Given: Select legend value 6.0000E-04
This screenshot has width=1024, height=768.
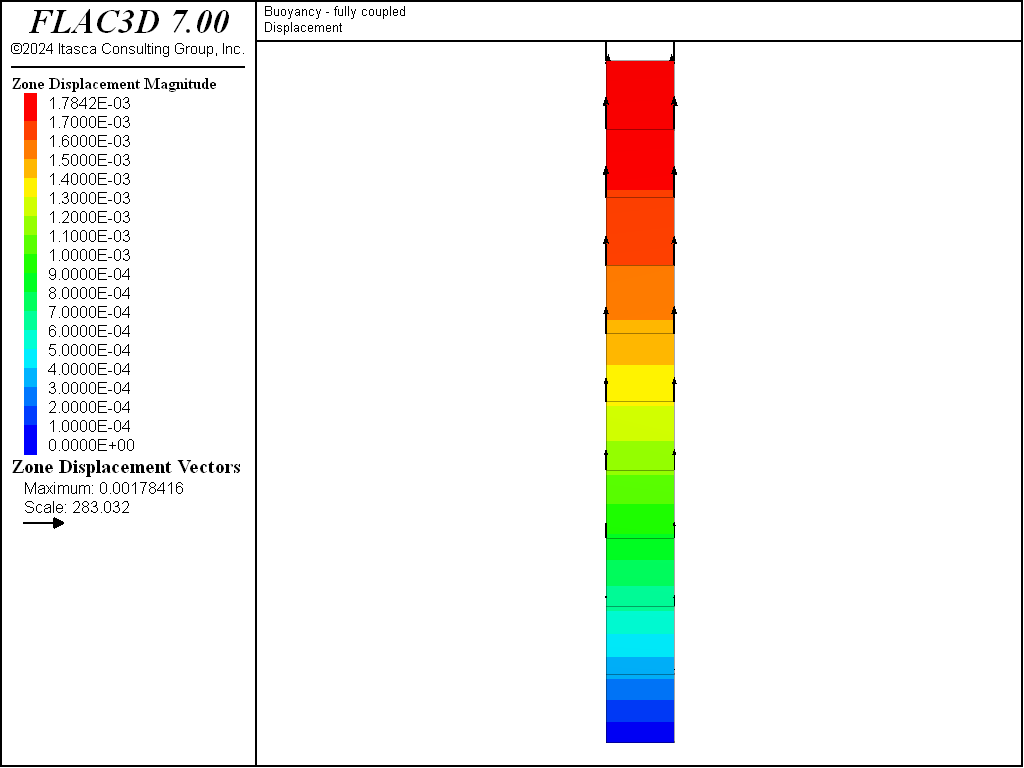Looking at the screenshot, I should click(89, 330).
